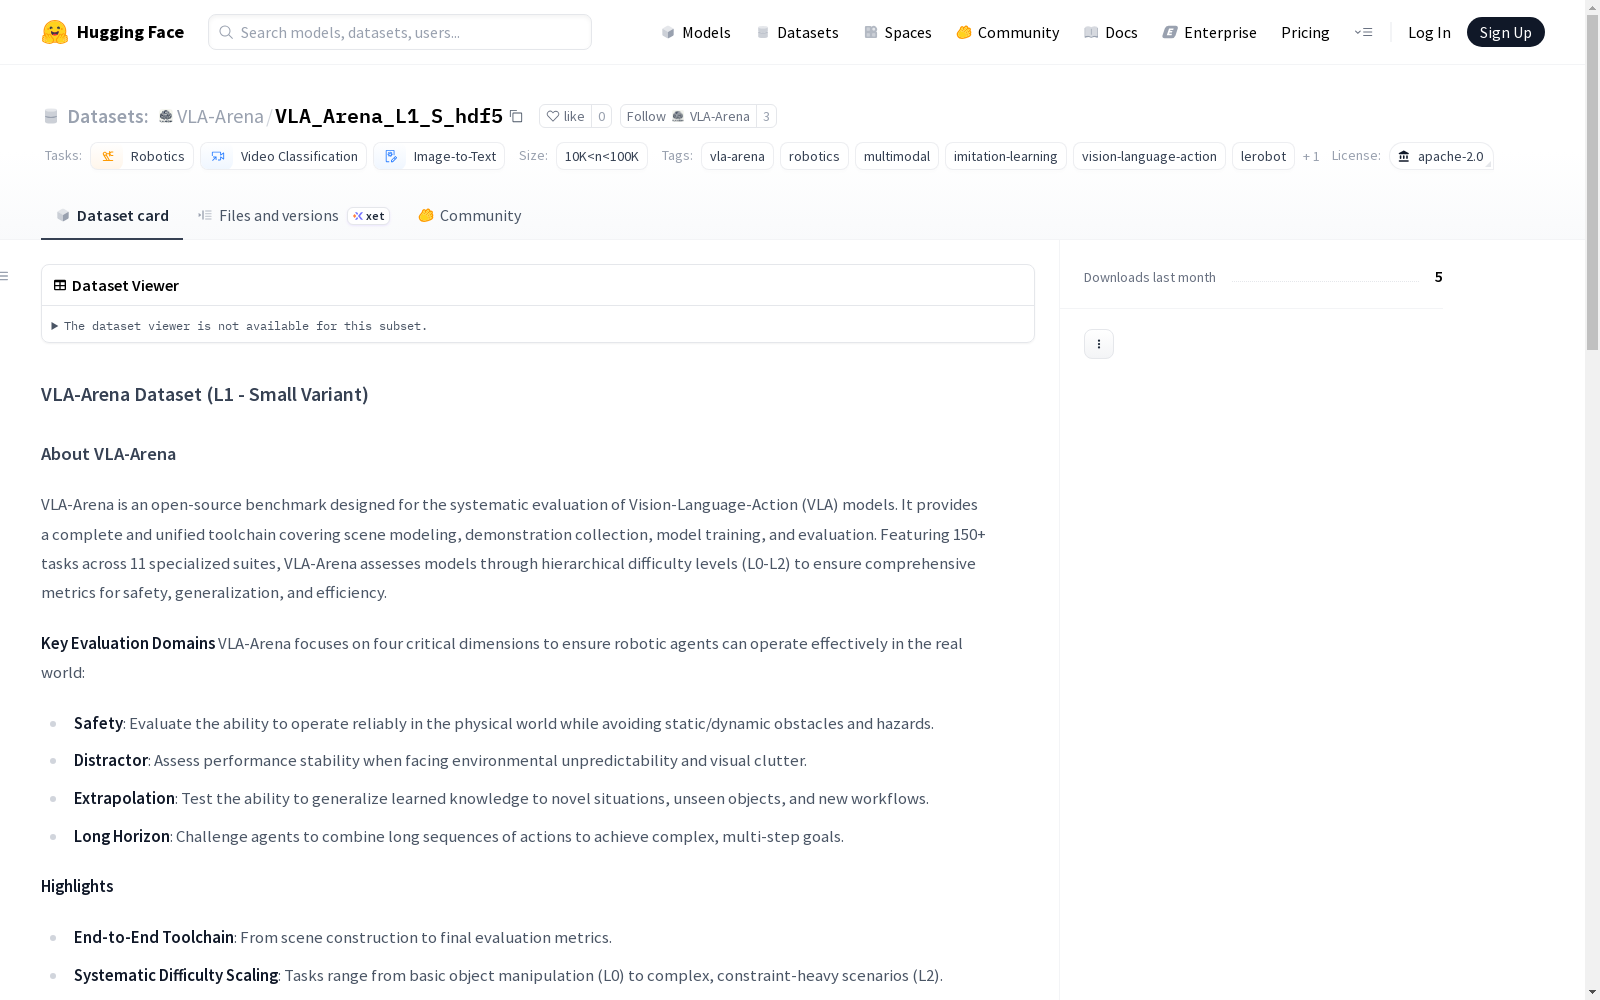The width and height of the screenshot is (1600, 1000).
Task: Click the vla-arena tag
Action: pos(737,157)
